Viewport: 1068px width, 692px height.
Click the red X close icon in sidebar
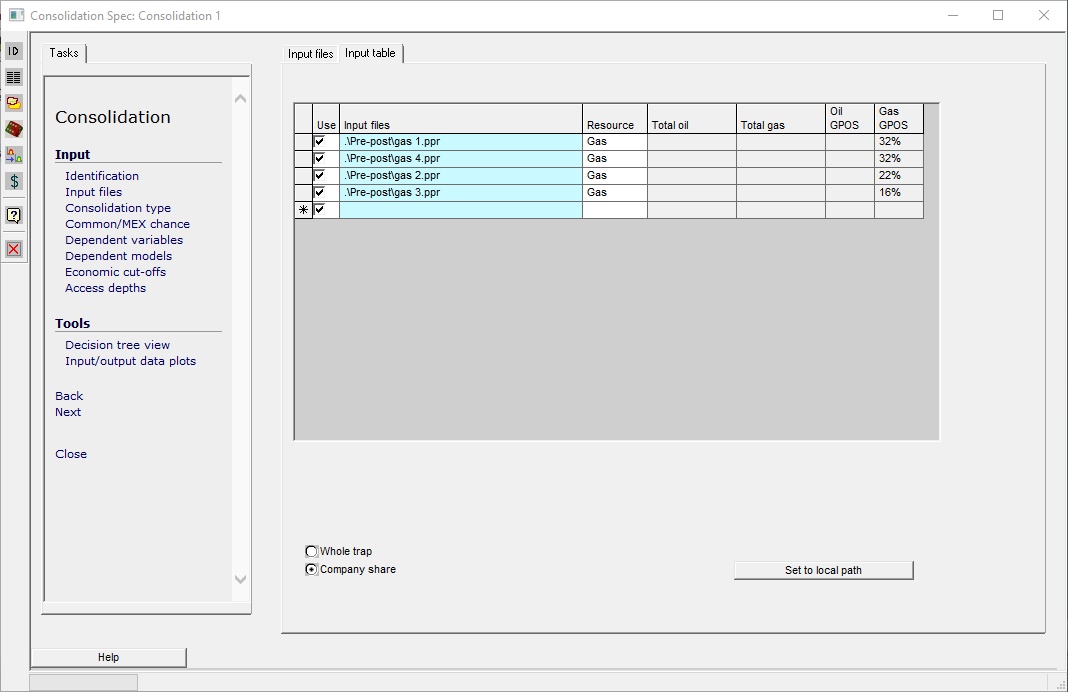click(14, 249)
